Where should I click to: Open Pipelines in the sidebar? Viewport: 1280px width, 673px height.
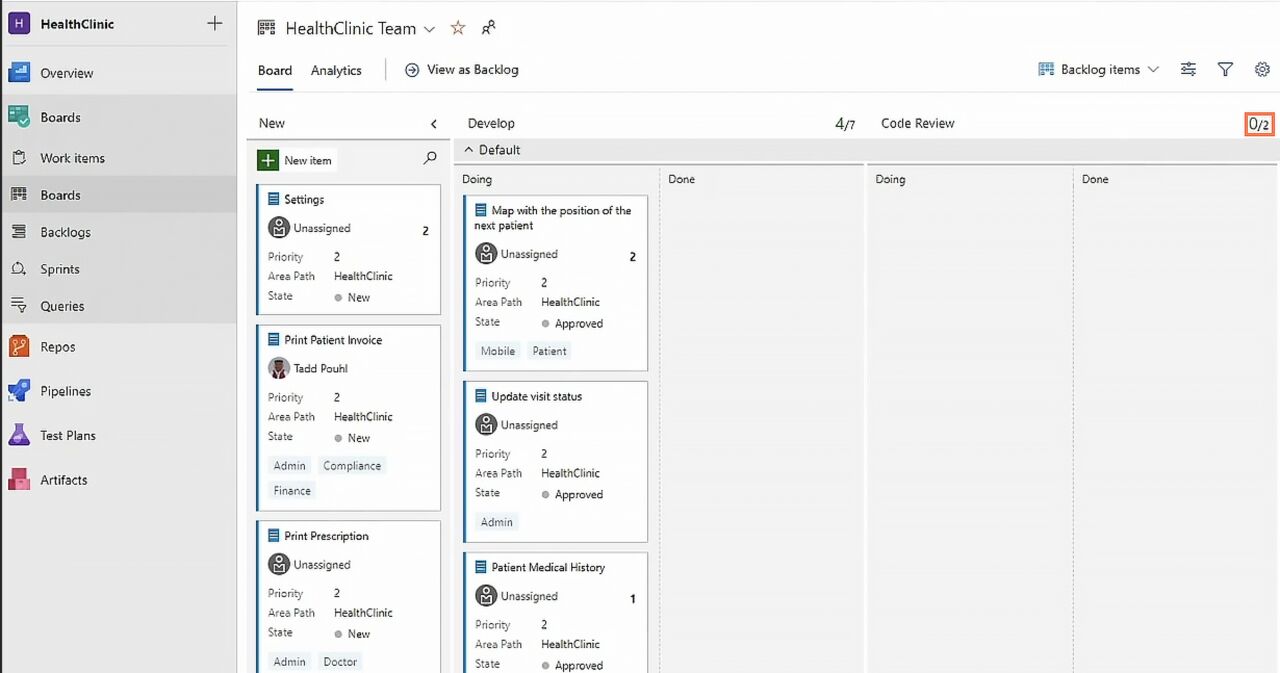65,391
